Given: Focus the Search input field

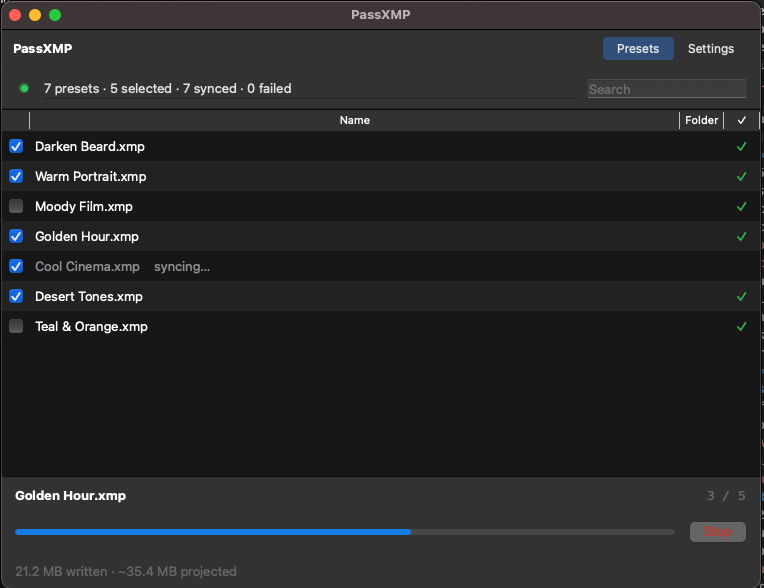Looking at the screenshot, I should point(666,89).
